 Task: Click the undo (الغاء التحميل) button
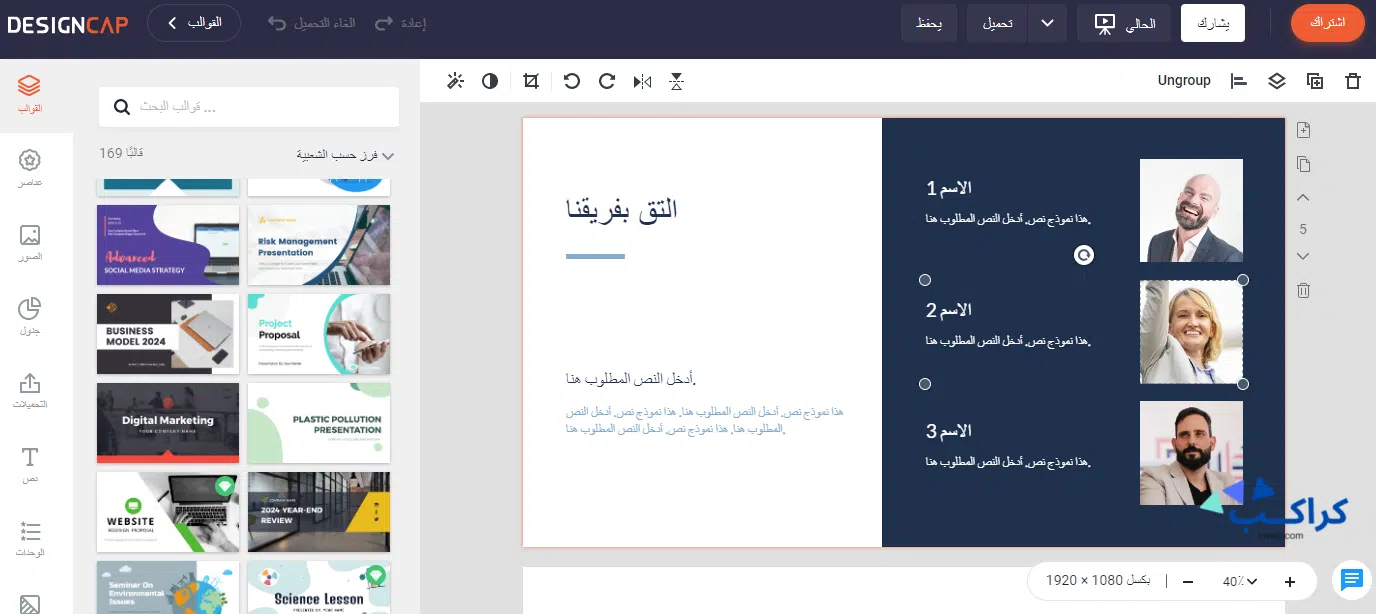click(312, 23)
